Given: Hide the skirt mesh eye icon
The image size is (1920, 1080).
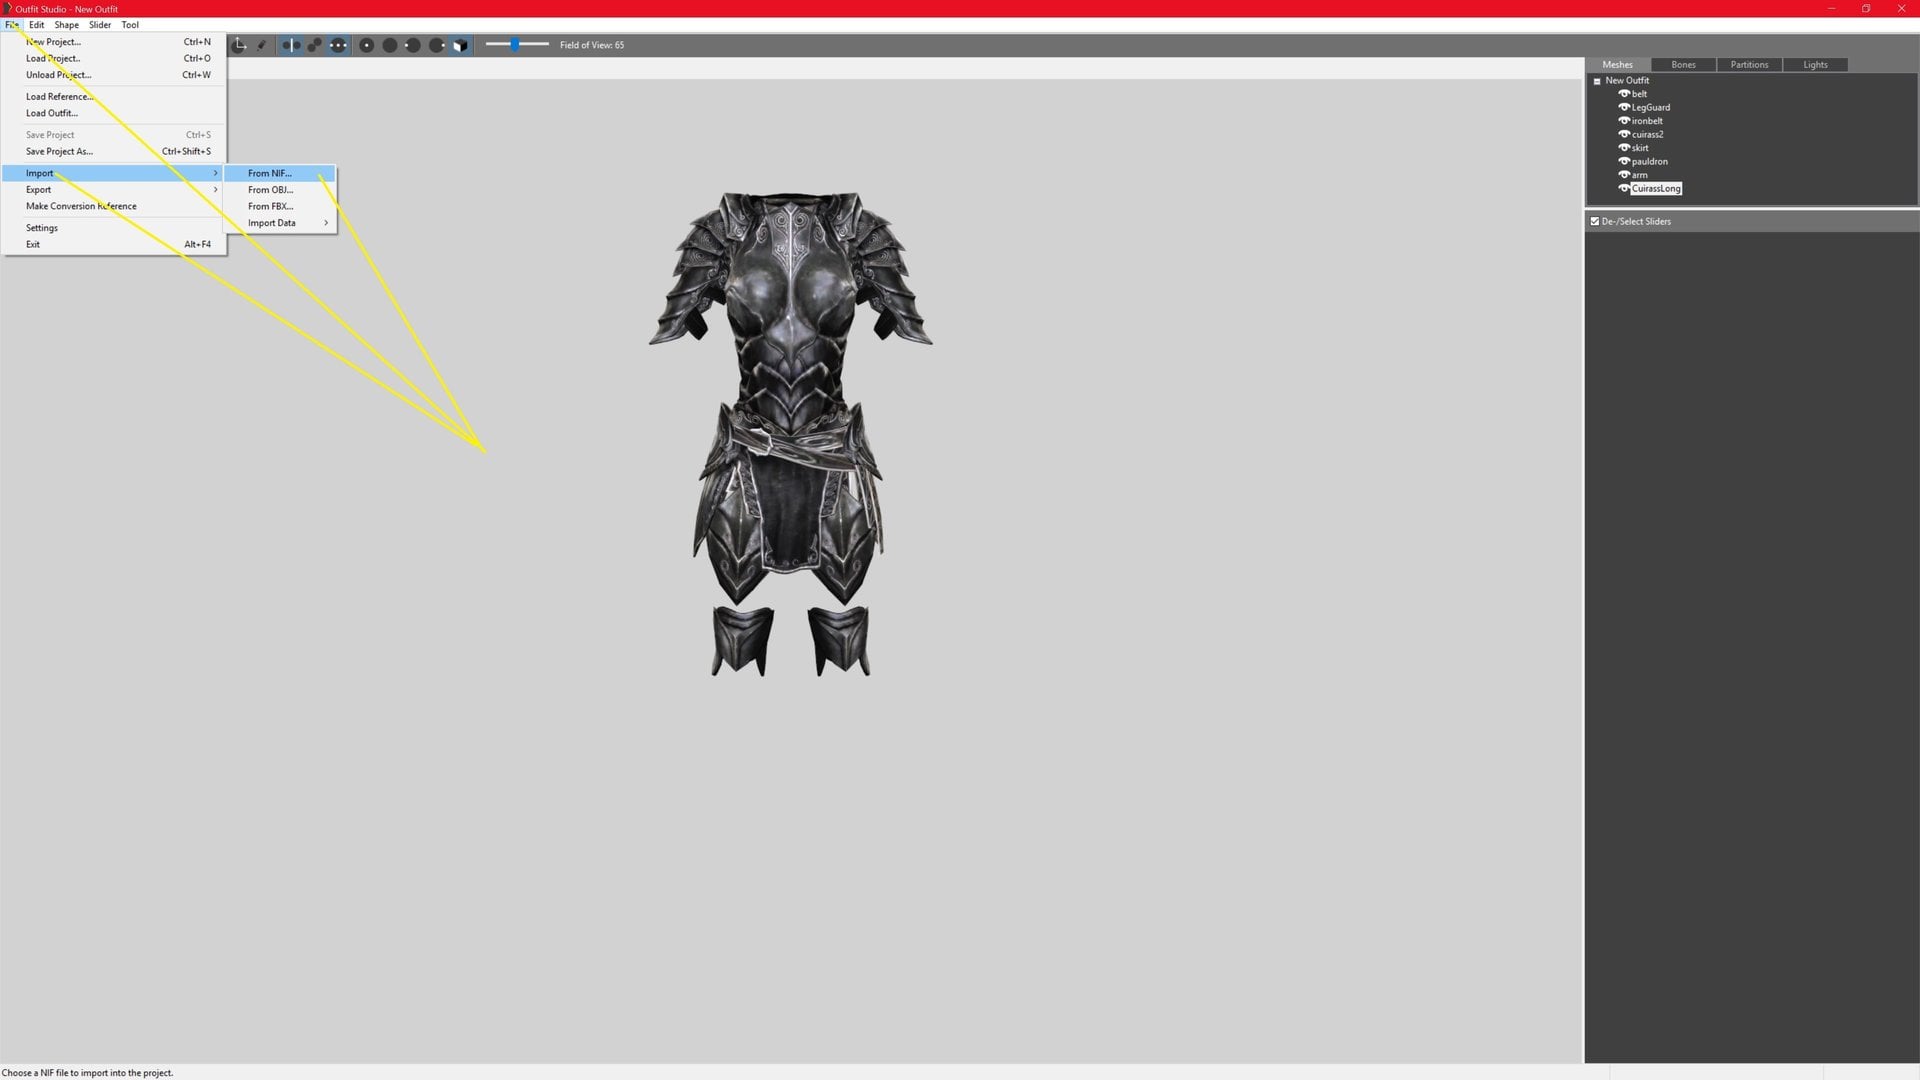Looking at the screenshot, I should tap(1624, 148).
